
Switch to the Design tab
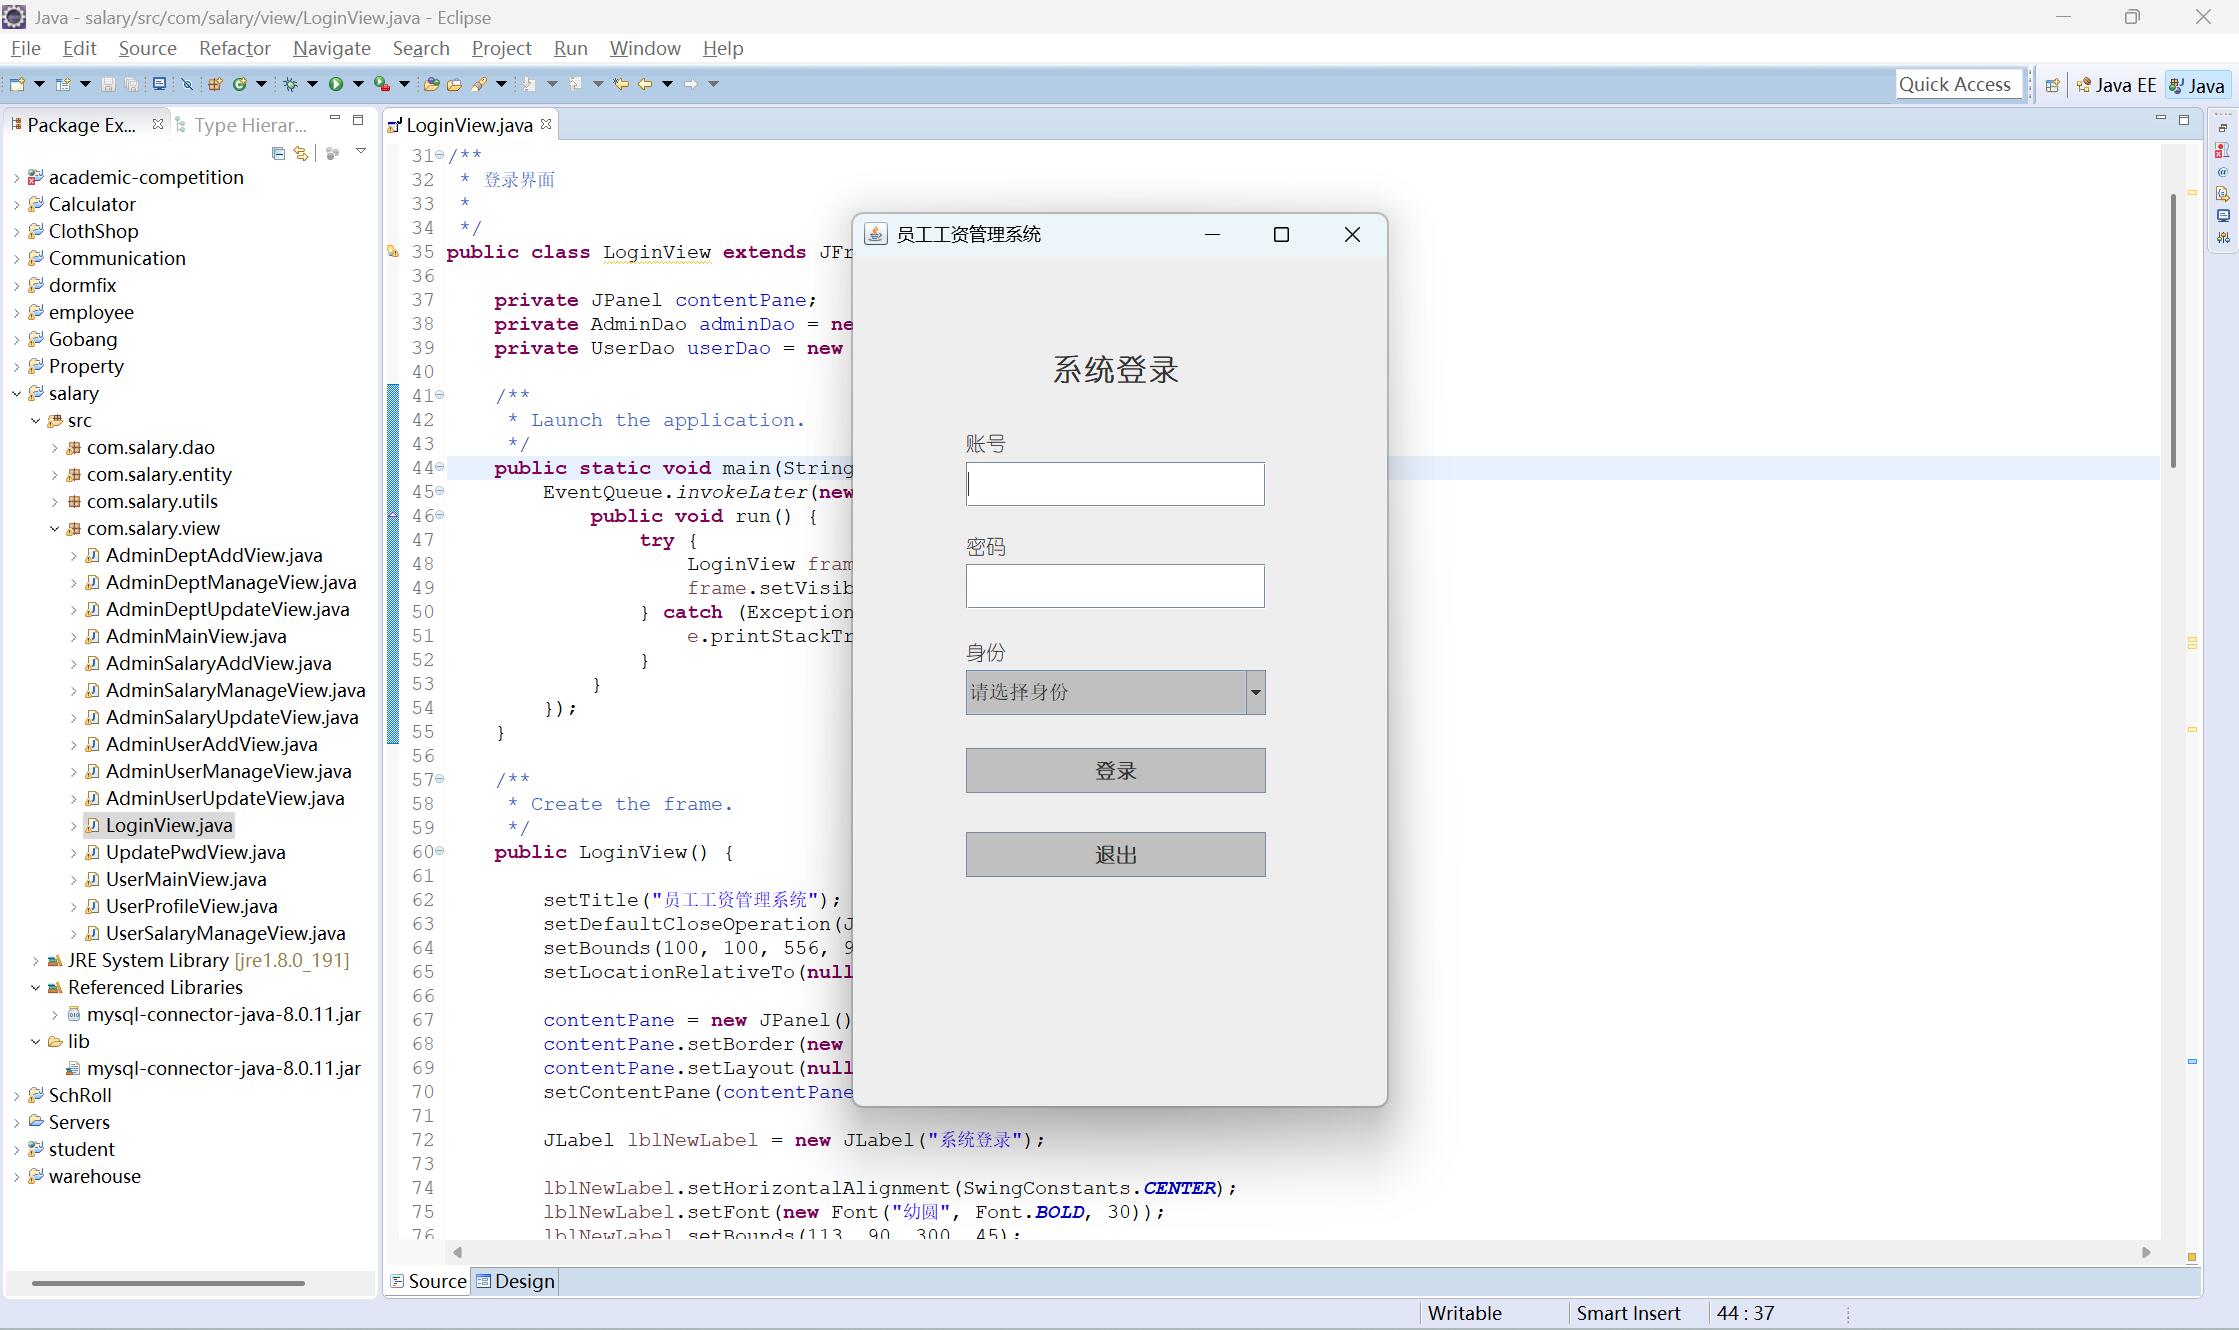pos(515,1281)
